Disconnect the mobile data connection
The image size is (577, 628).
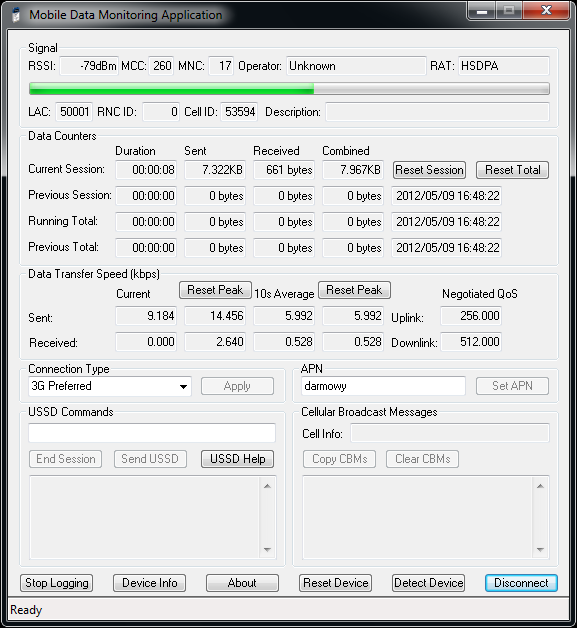(521, 583)
